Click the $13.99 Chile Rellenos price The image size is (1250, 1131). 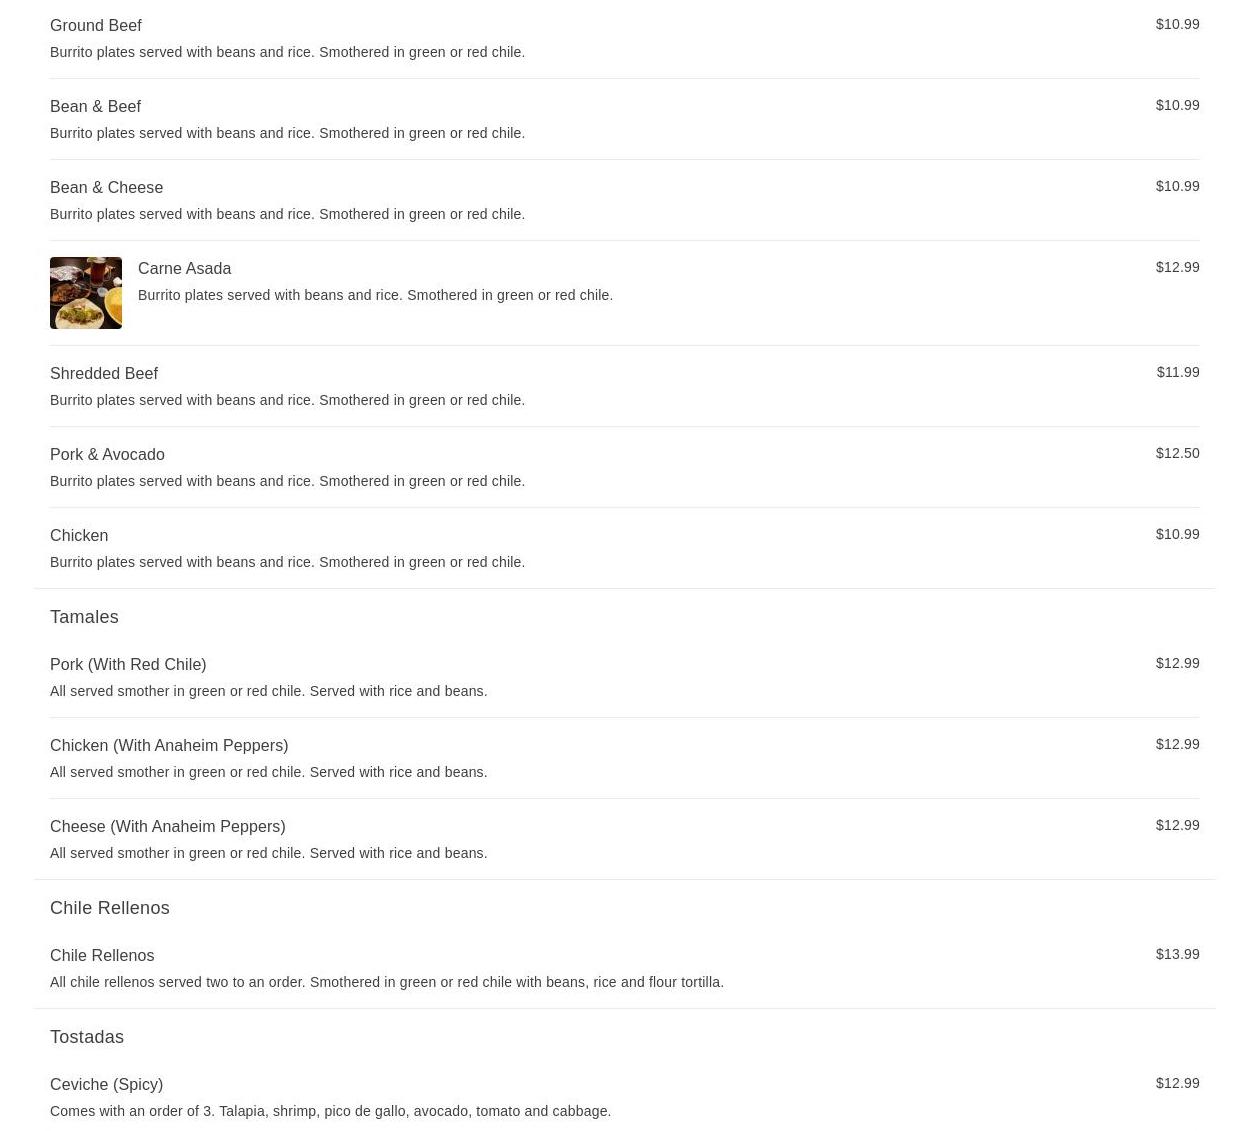coord(1177,954)
